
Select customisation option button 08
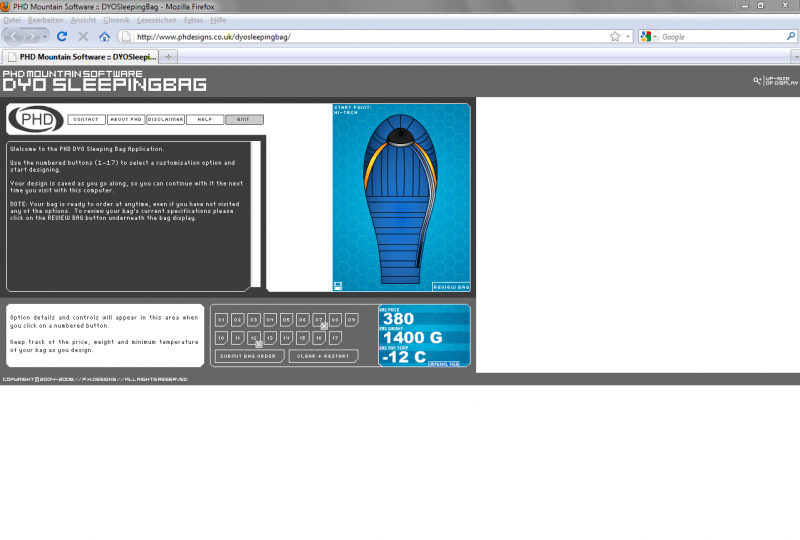point(335,320)
